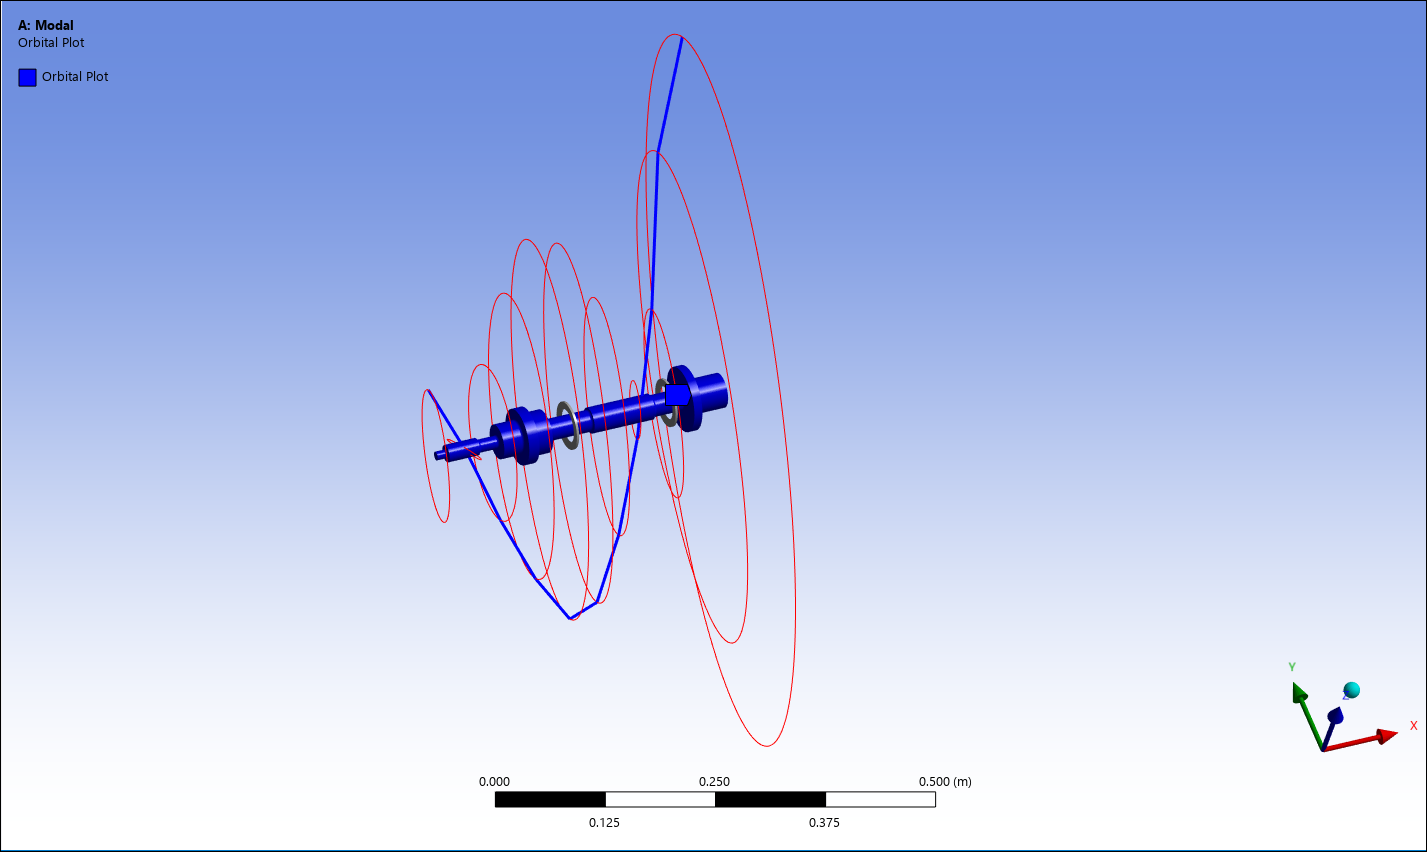
Task: Click the 0.500 (m) ruler label
Action: pyautogui.click(x=944, y=781)
